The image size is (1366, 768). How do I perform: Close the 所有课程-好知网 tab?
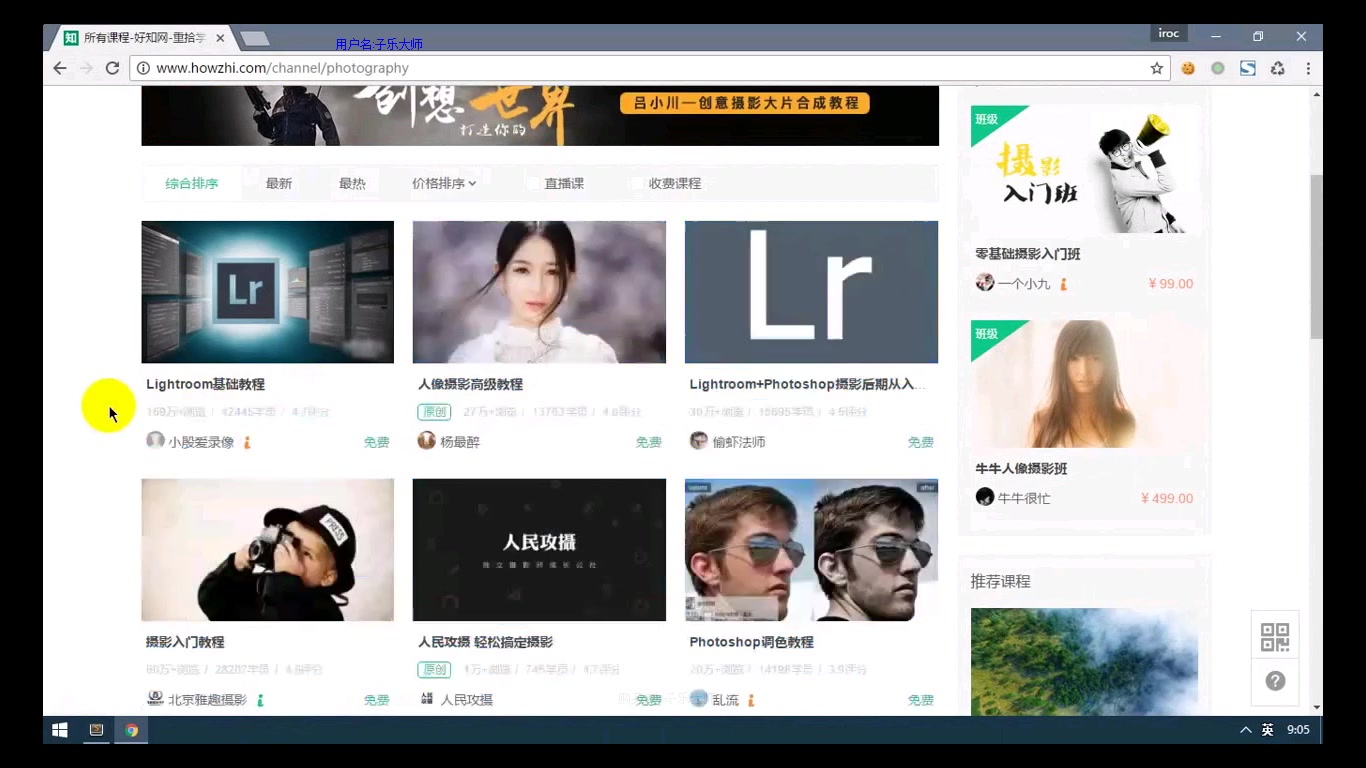(220, 38)
